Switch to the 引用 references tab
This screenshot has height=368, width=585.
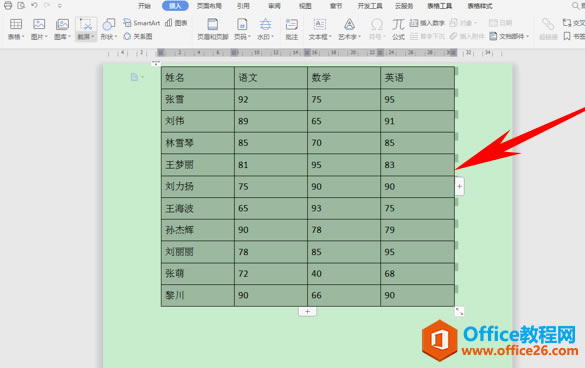(243, 6)
